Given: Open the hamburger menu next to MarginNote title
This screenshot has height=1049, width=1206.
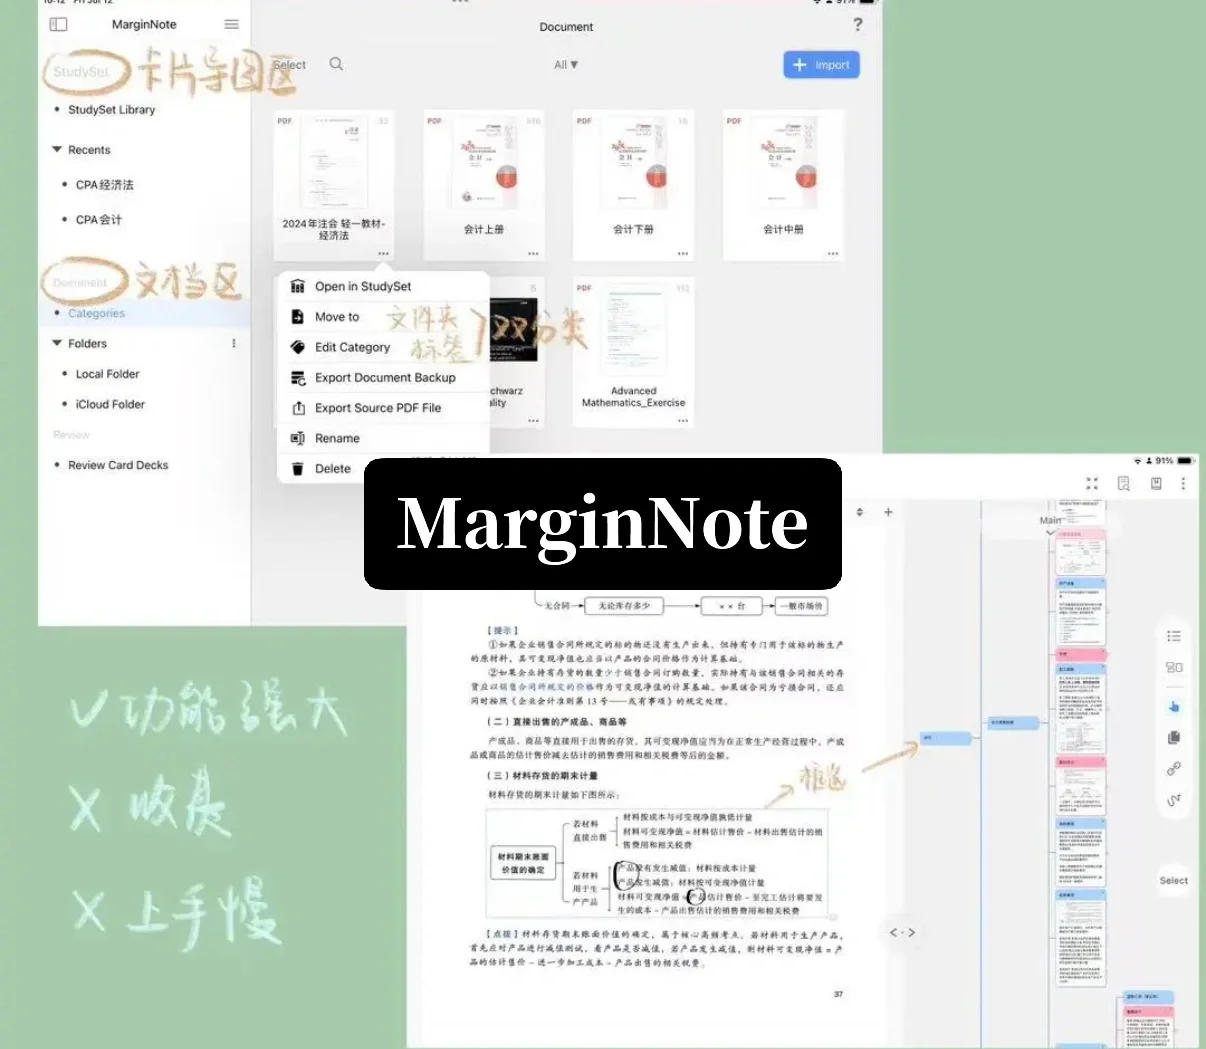Looking at the screenshot, I should (231, 24).
